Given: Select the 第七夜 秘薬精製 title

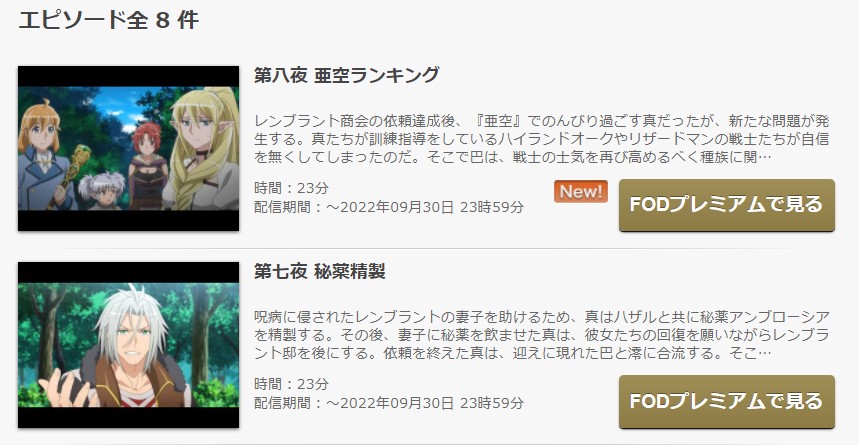Looking at the screenshot, I should (320, 271).
